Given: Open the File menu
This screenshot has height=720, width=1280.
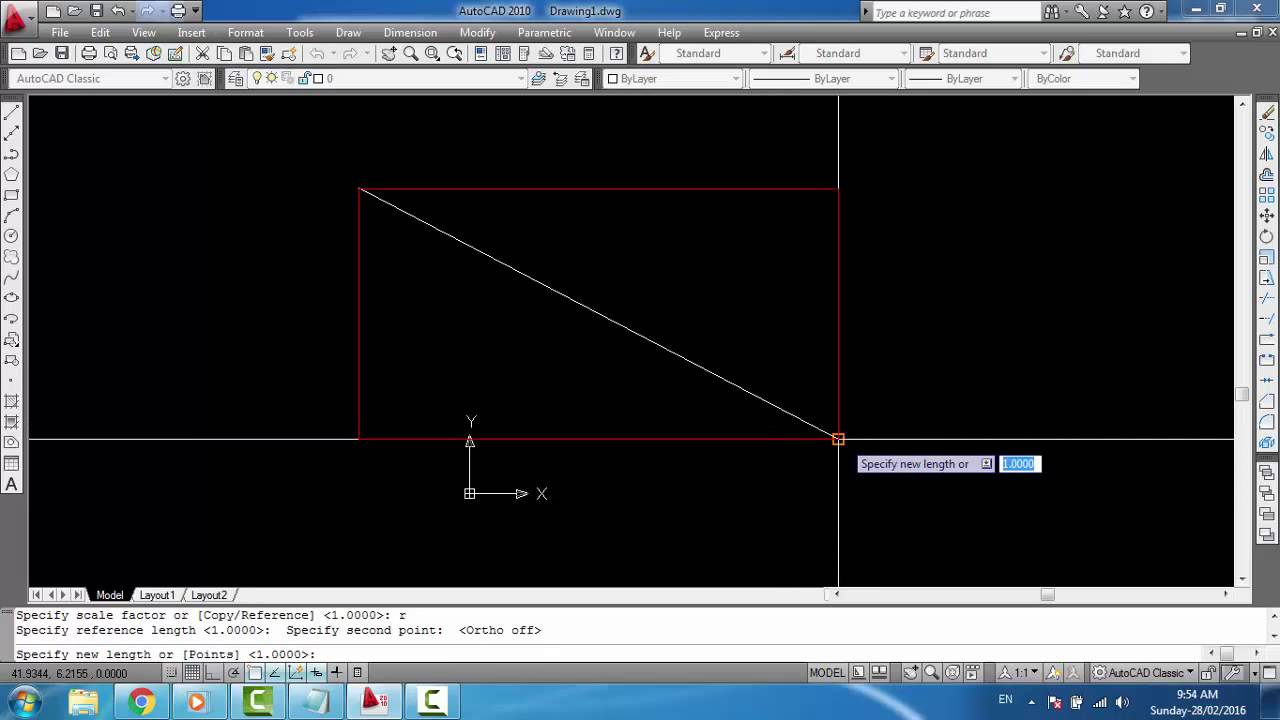Looking at the screenshot, I should click(60, 33).
